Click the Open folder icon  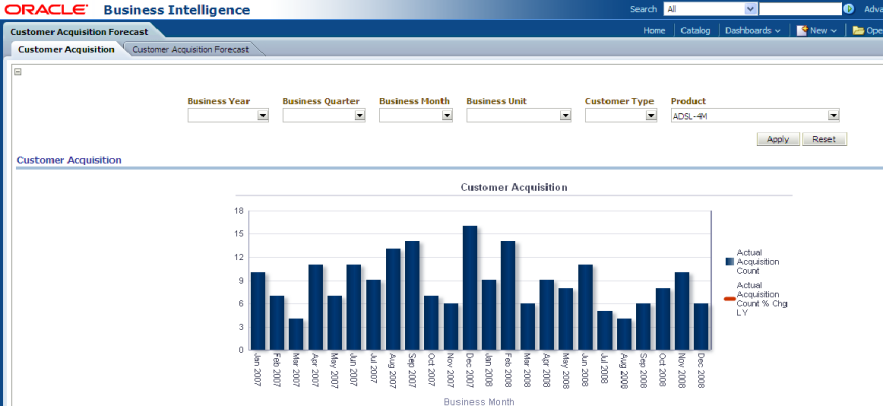pos(858,30)
